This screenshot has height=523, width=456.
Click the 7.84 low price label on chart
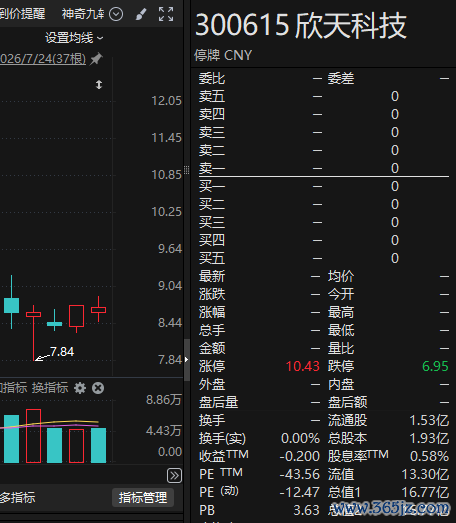(62, 352)
